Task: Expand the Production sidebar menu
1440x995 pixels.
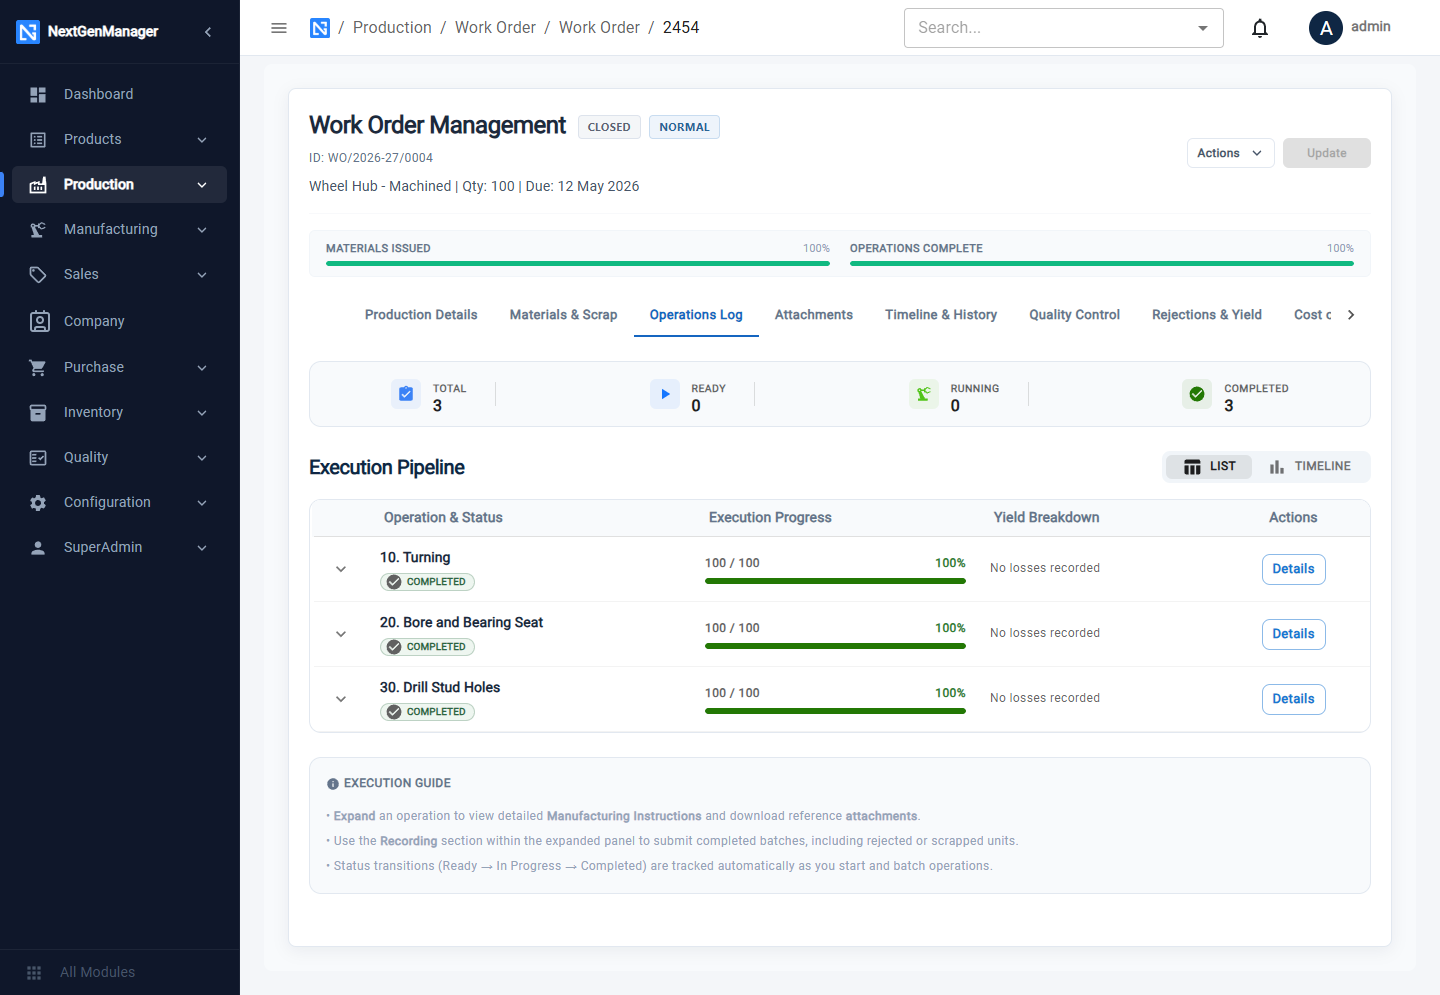Action: tap(202, 185)
